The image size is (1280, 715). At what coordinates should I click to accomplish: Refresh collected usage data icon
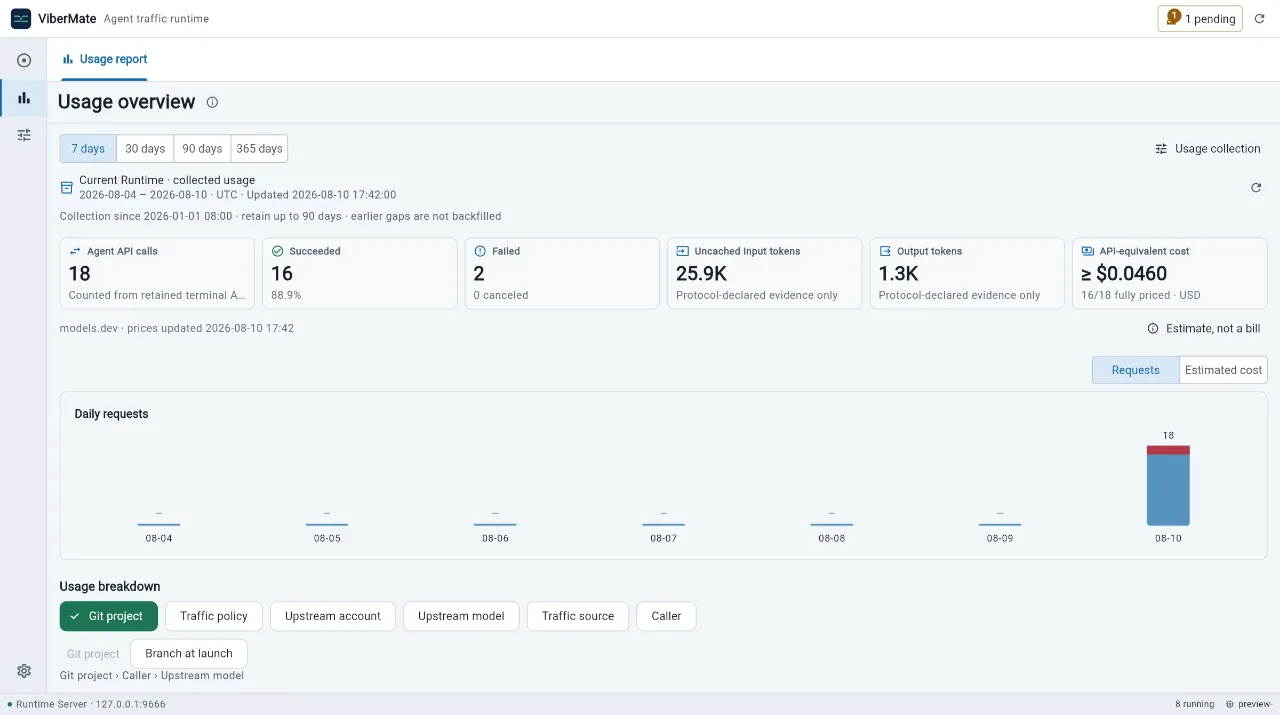tap(1256, 187)
